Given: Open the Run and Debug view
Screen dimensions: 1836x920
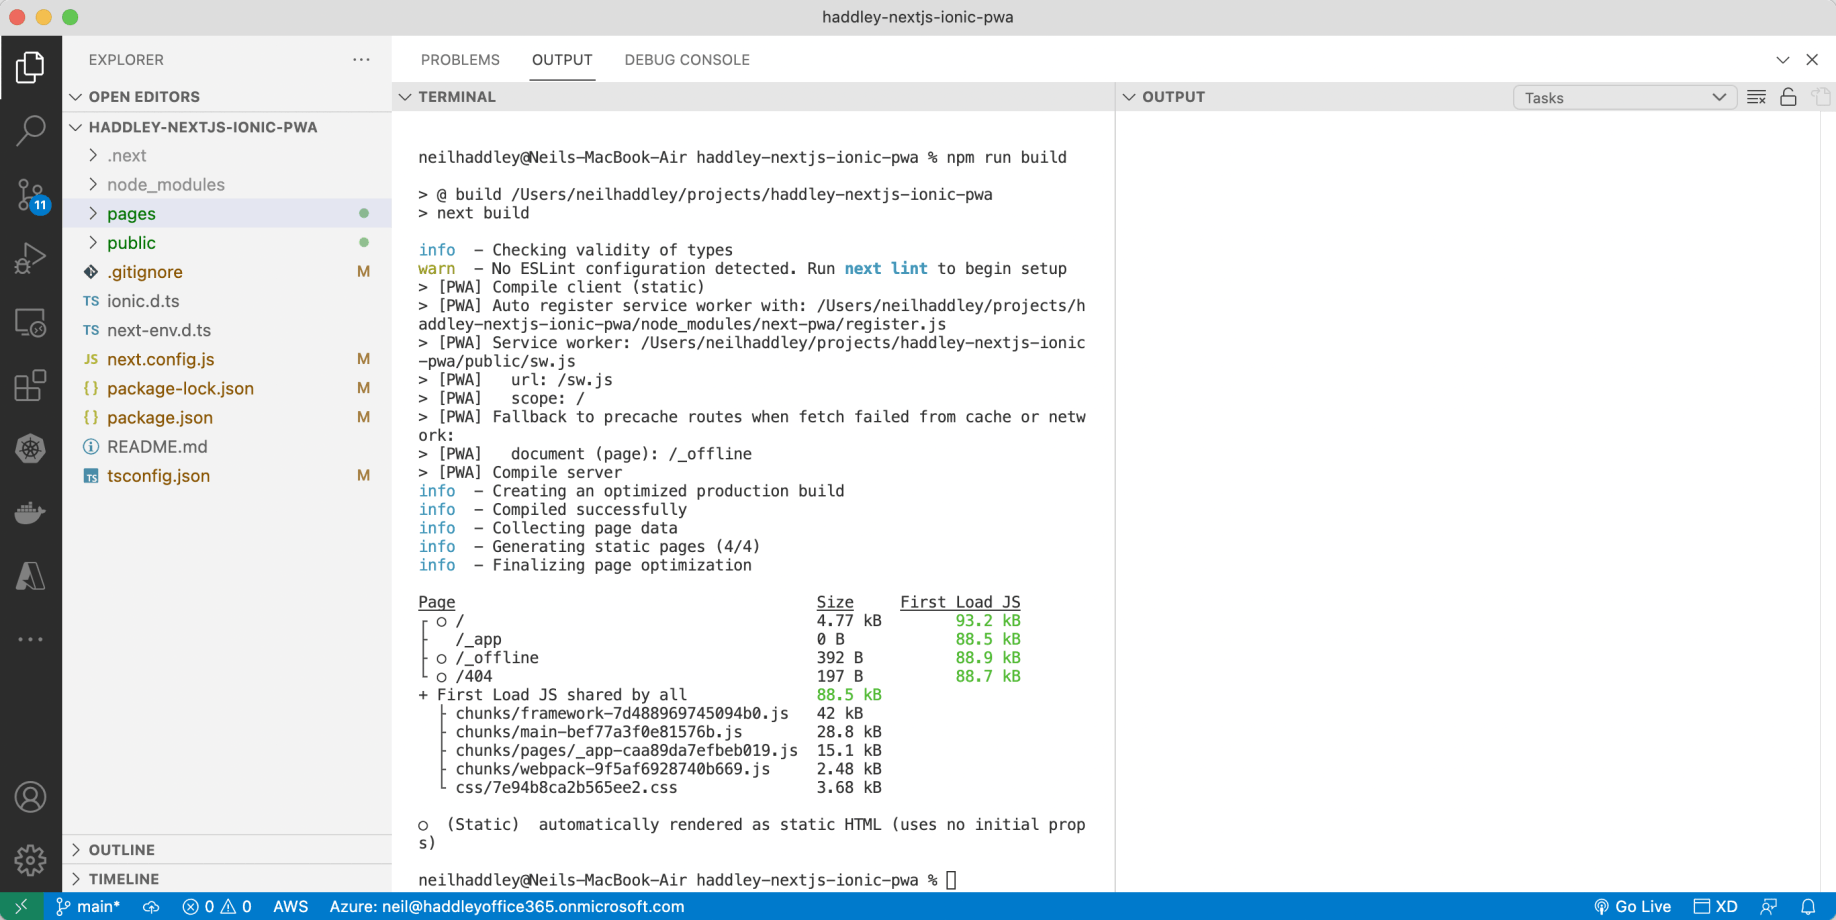Looking at the screenshot, I should pos(30,258).
